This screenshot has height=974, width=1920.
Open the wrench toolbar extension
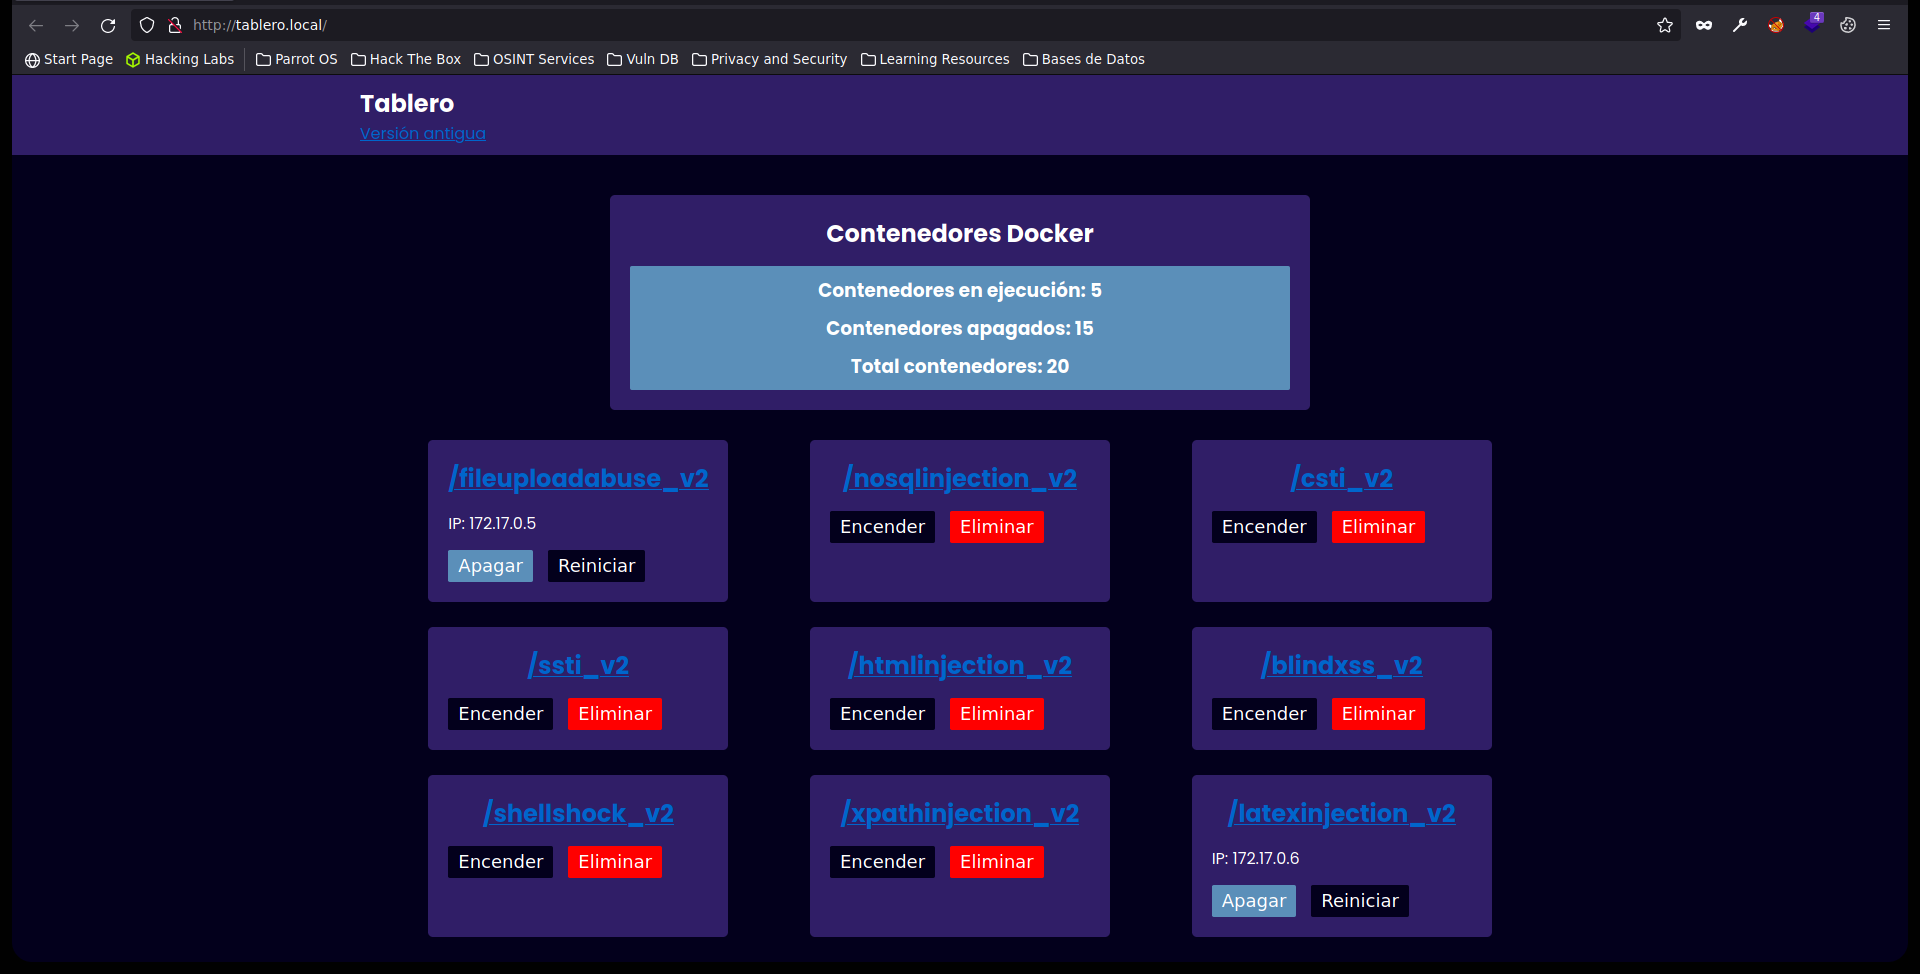(1740, 24)
